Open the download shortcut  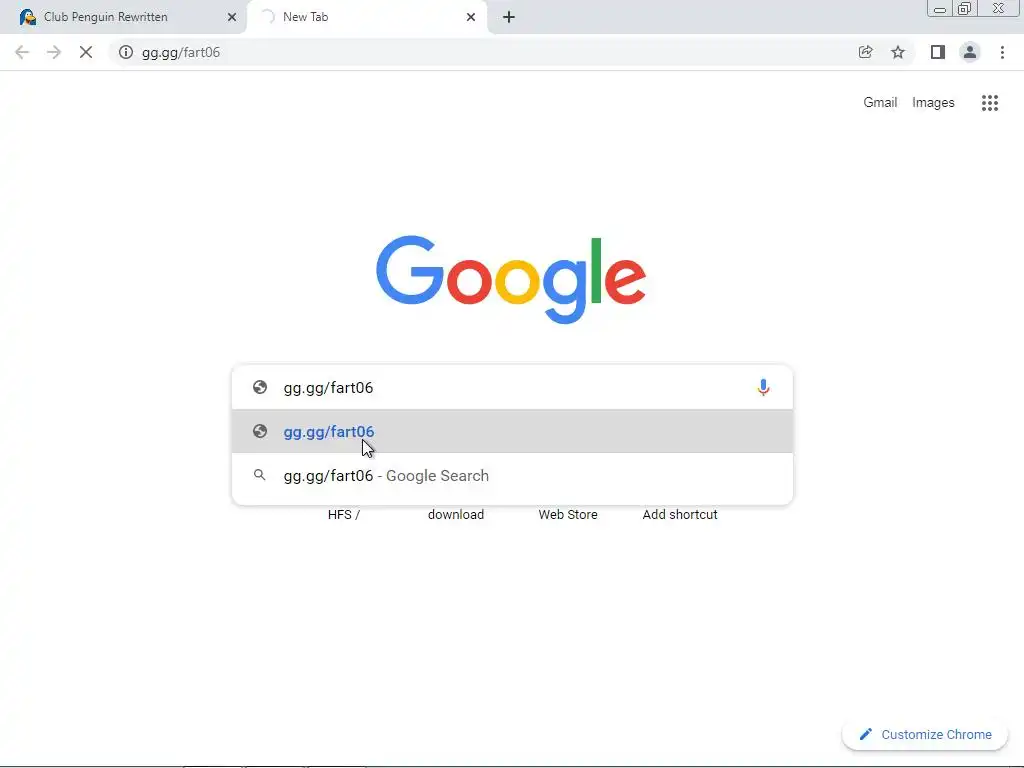[456, 515]
